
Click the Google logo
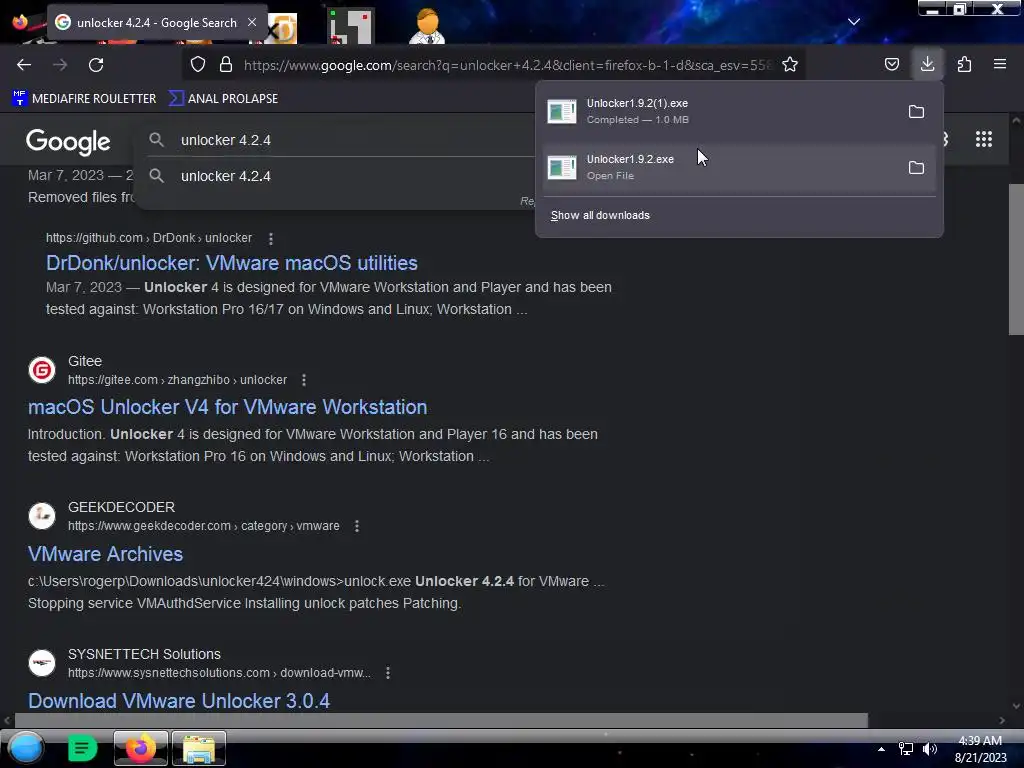[x=69, y=141]
